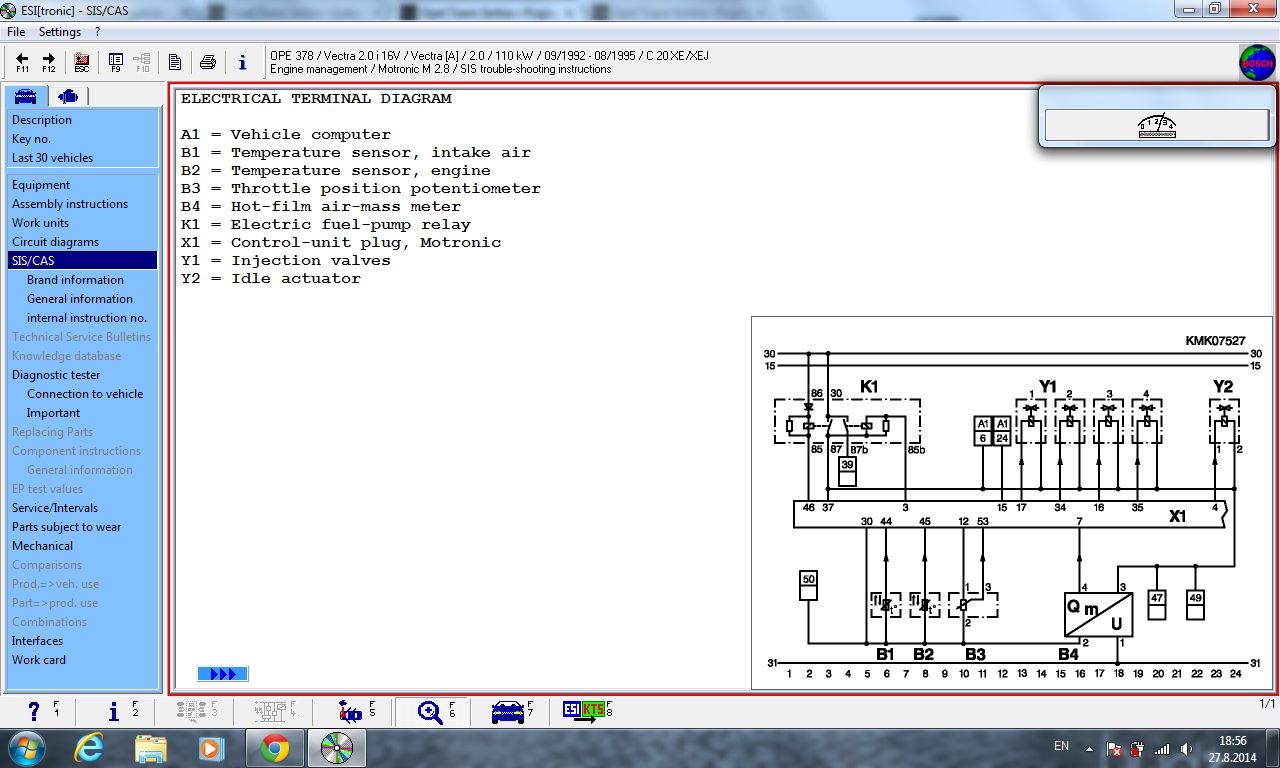Screen dimensions: 1280x768
Task: Go back with the F11 arrow
Action: tap(22, 62)
